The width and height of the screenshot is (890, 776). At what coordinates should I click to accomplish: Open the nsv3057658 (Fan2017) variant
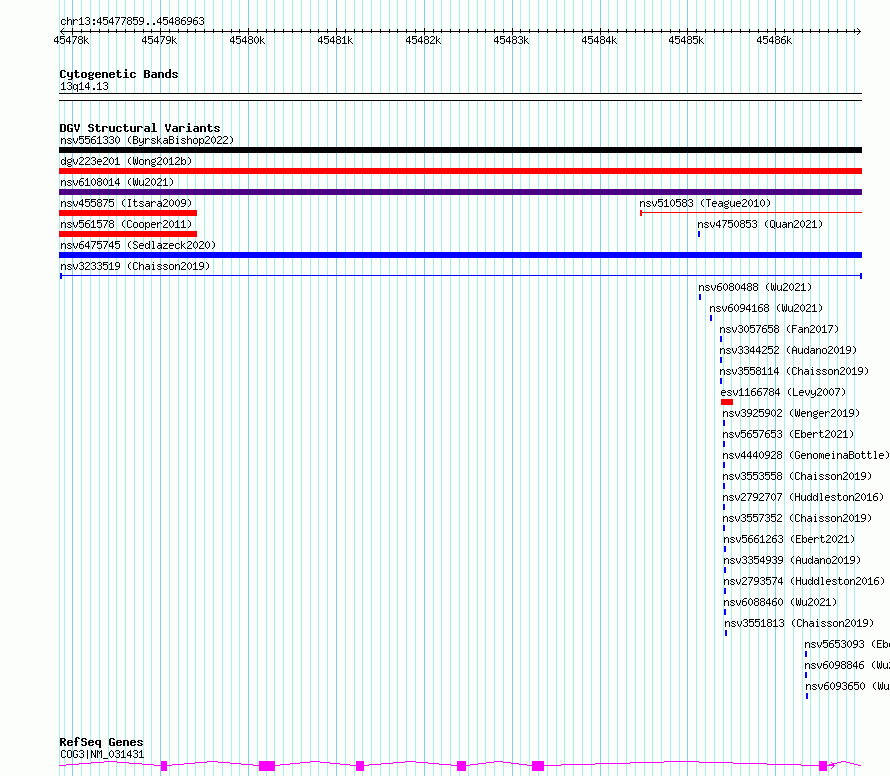tap(779, 329)
